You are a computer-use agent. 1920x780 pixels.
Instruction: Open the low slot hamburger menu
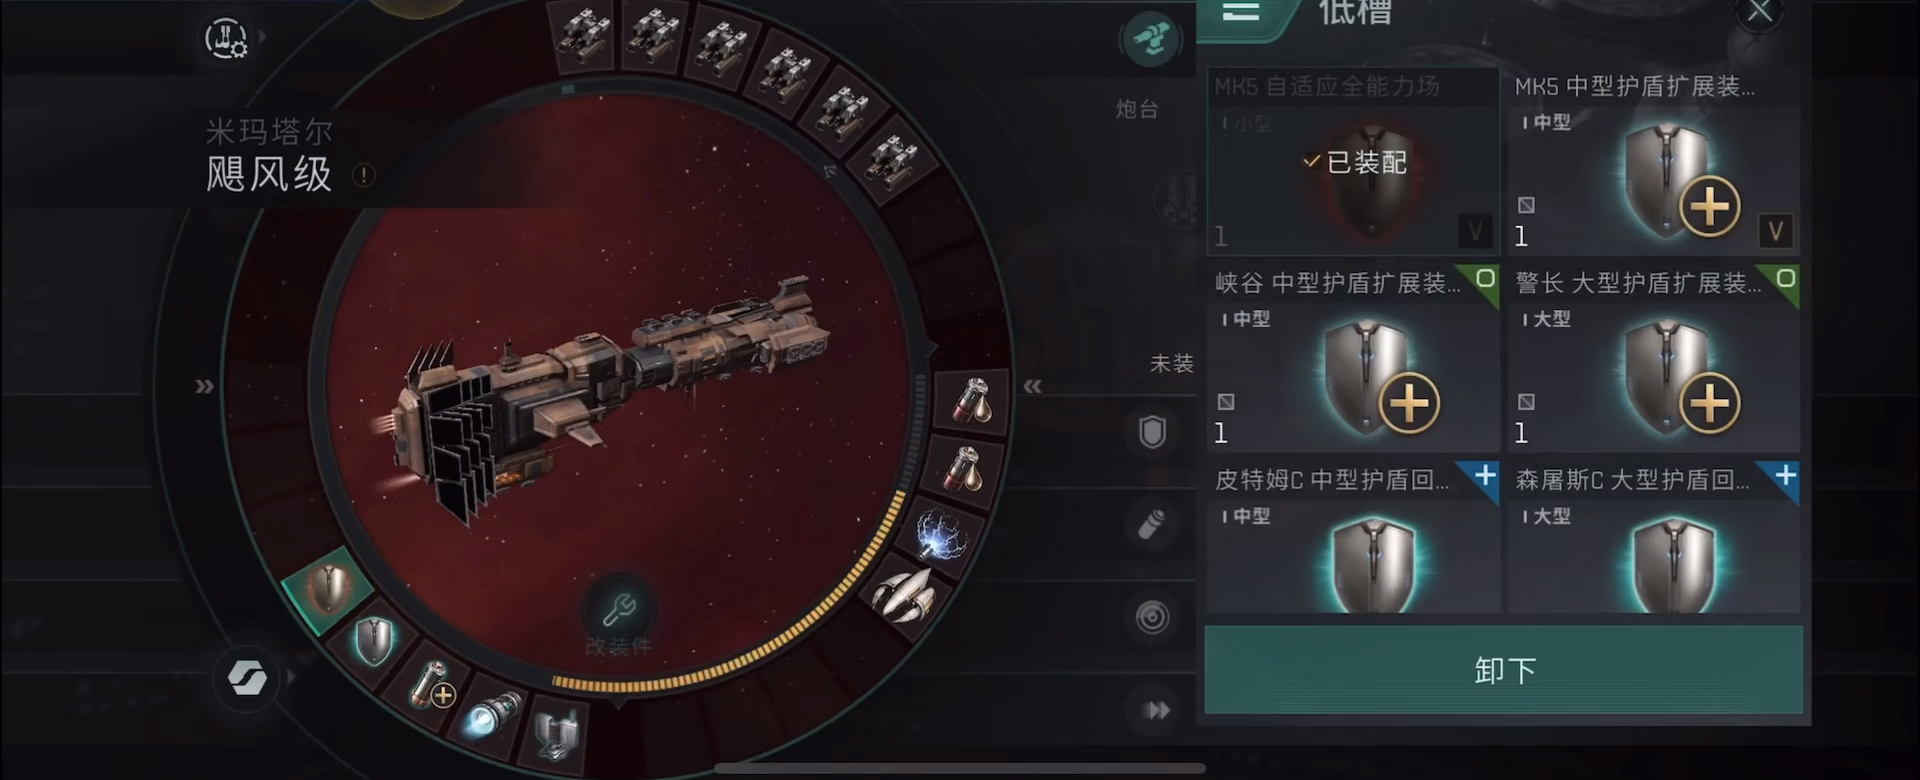click(1241, 11)
